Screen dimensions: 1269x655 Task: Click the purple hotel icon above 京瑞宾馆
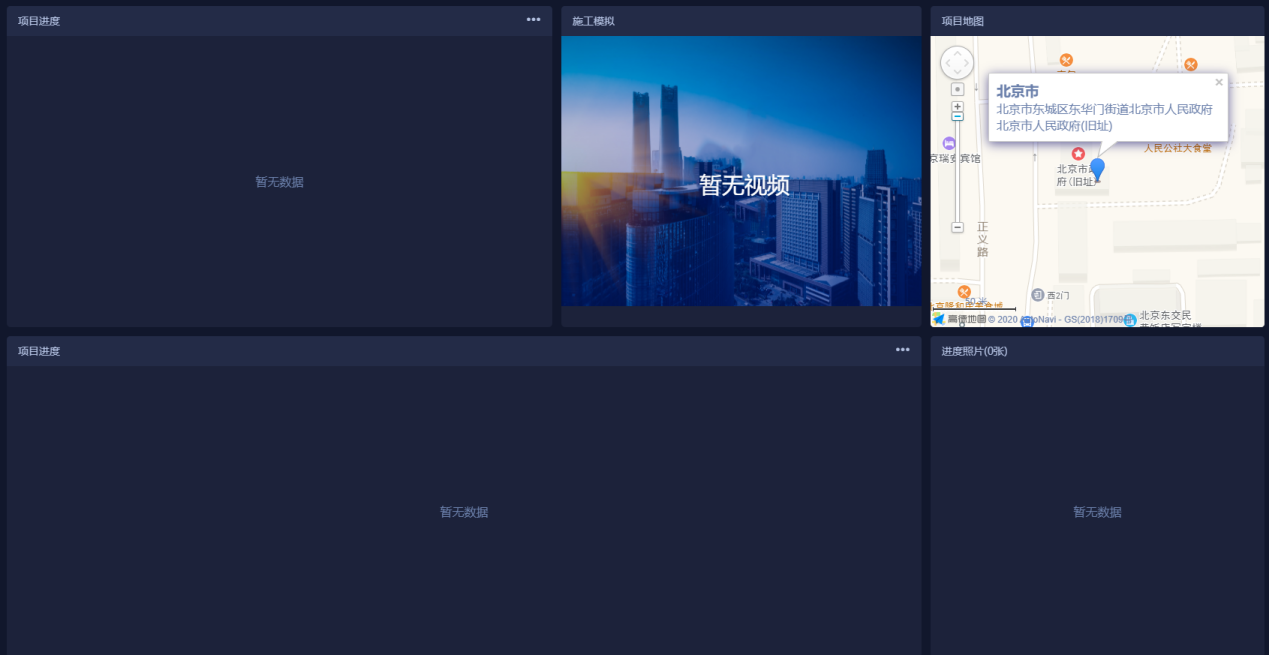tap(949, 143)
